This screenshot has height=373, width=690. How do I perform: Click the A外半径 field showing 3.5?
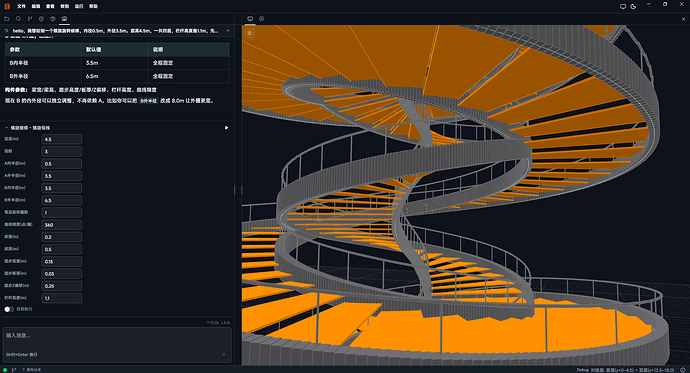click(x=62, y=176)
